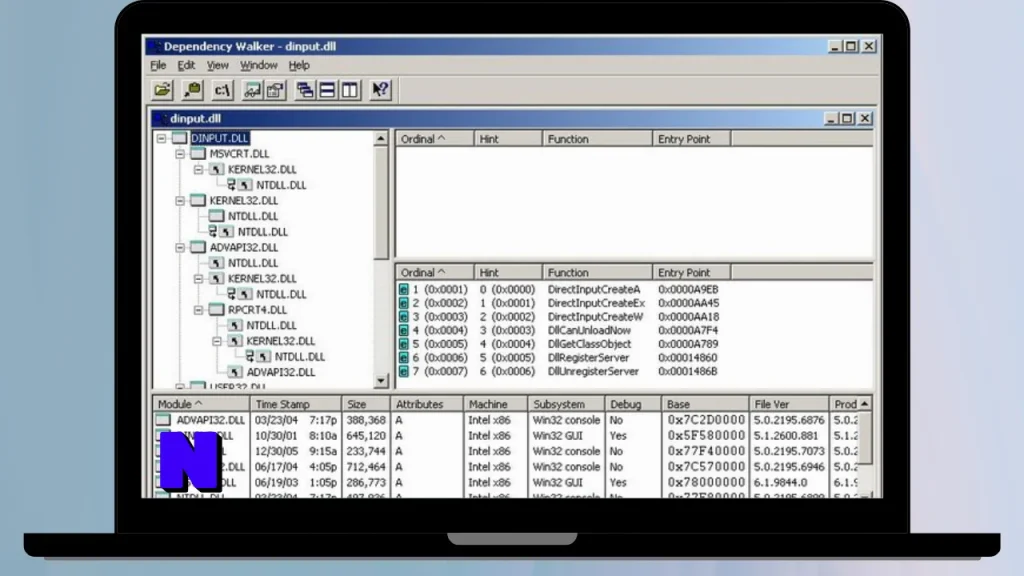Click the module icon next to DINPUT.DLL
Image resolution: width=1024 pixels, height=576 pixels.
point(180,138)
